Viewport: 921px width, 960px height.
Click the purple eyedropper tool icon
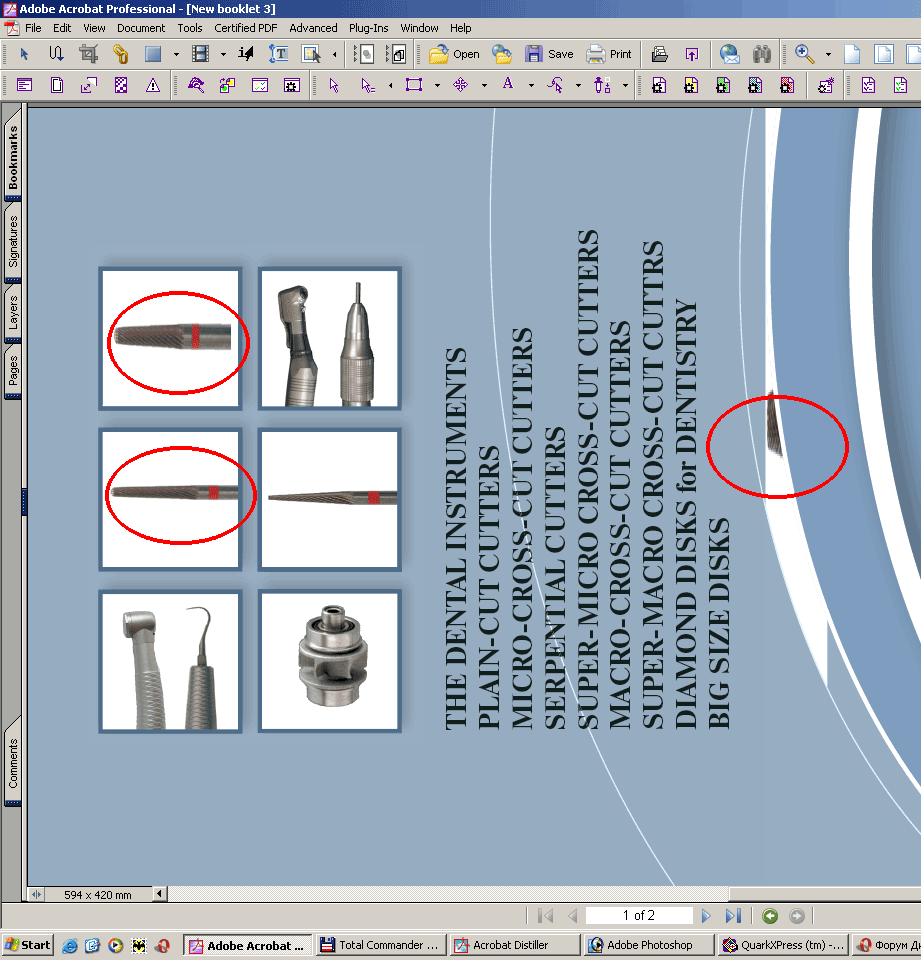(603, 85)
